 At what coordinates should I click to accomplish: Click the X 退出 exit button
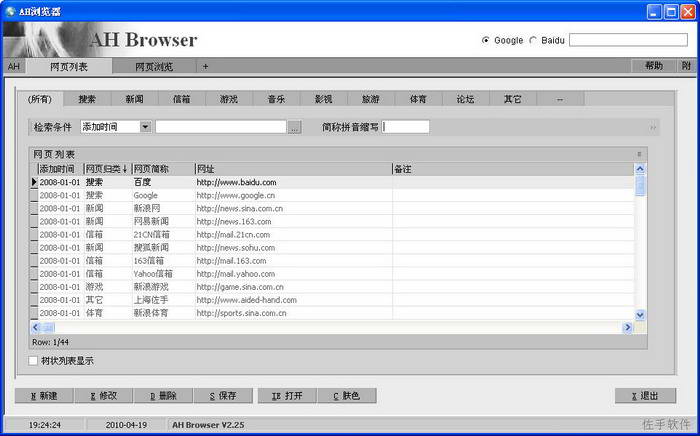(x=646, y=396)
